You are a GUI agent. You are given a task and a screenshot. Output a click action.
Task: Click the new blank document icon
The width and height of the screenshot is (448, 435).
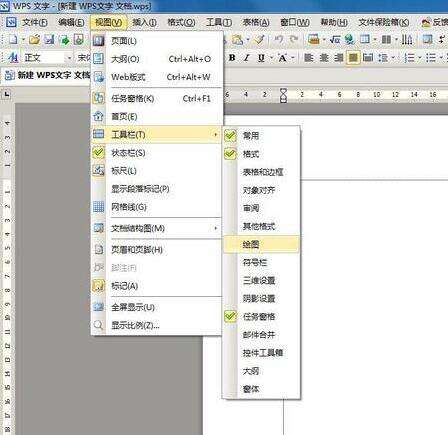13,40
